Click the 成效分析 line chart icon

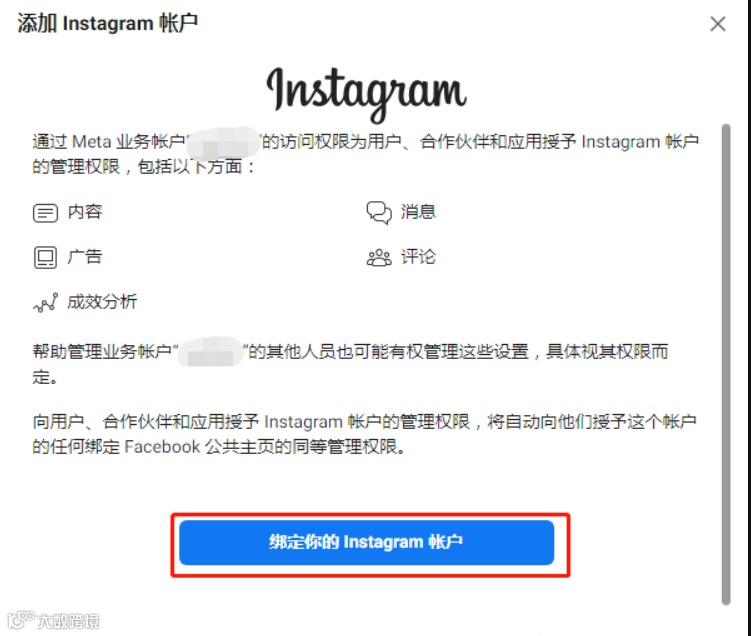pos(46,303)
